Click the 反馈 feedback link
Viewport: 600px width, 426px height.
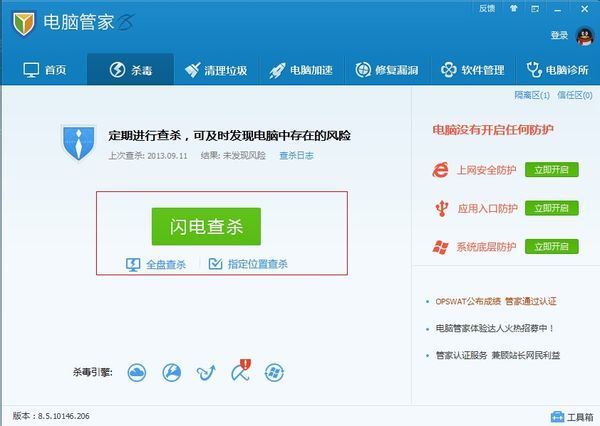487,8
